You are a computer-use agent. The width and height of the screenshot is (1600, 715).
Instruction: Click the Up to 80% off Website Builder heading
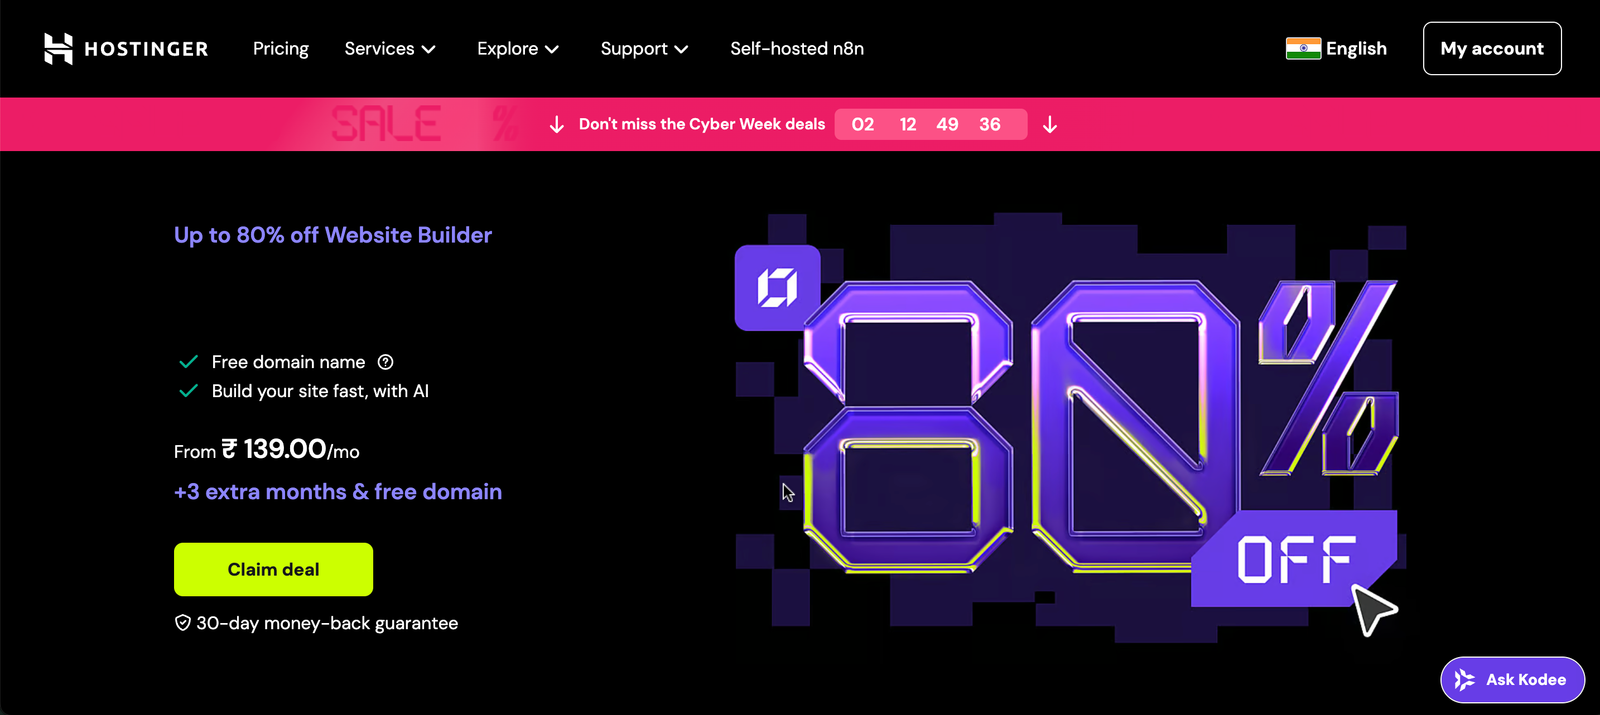[333, 235]
